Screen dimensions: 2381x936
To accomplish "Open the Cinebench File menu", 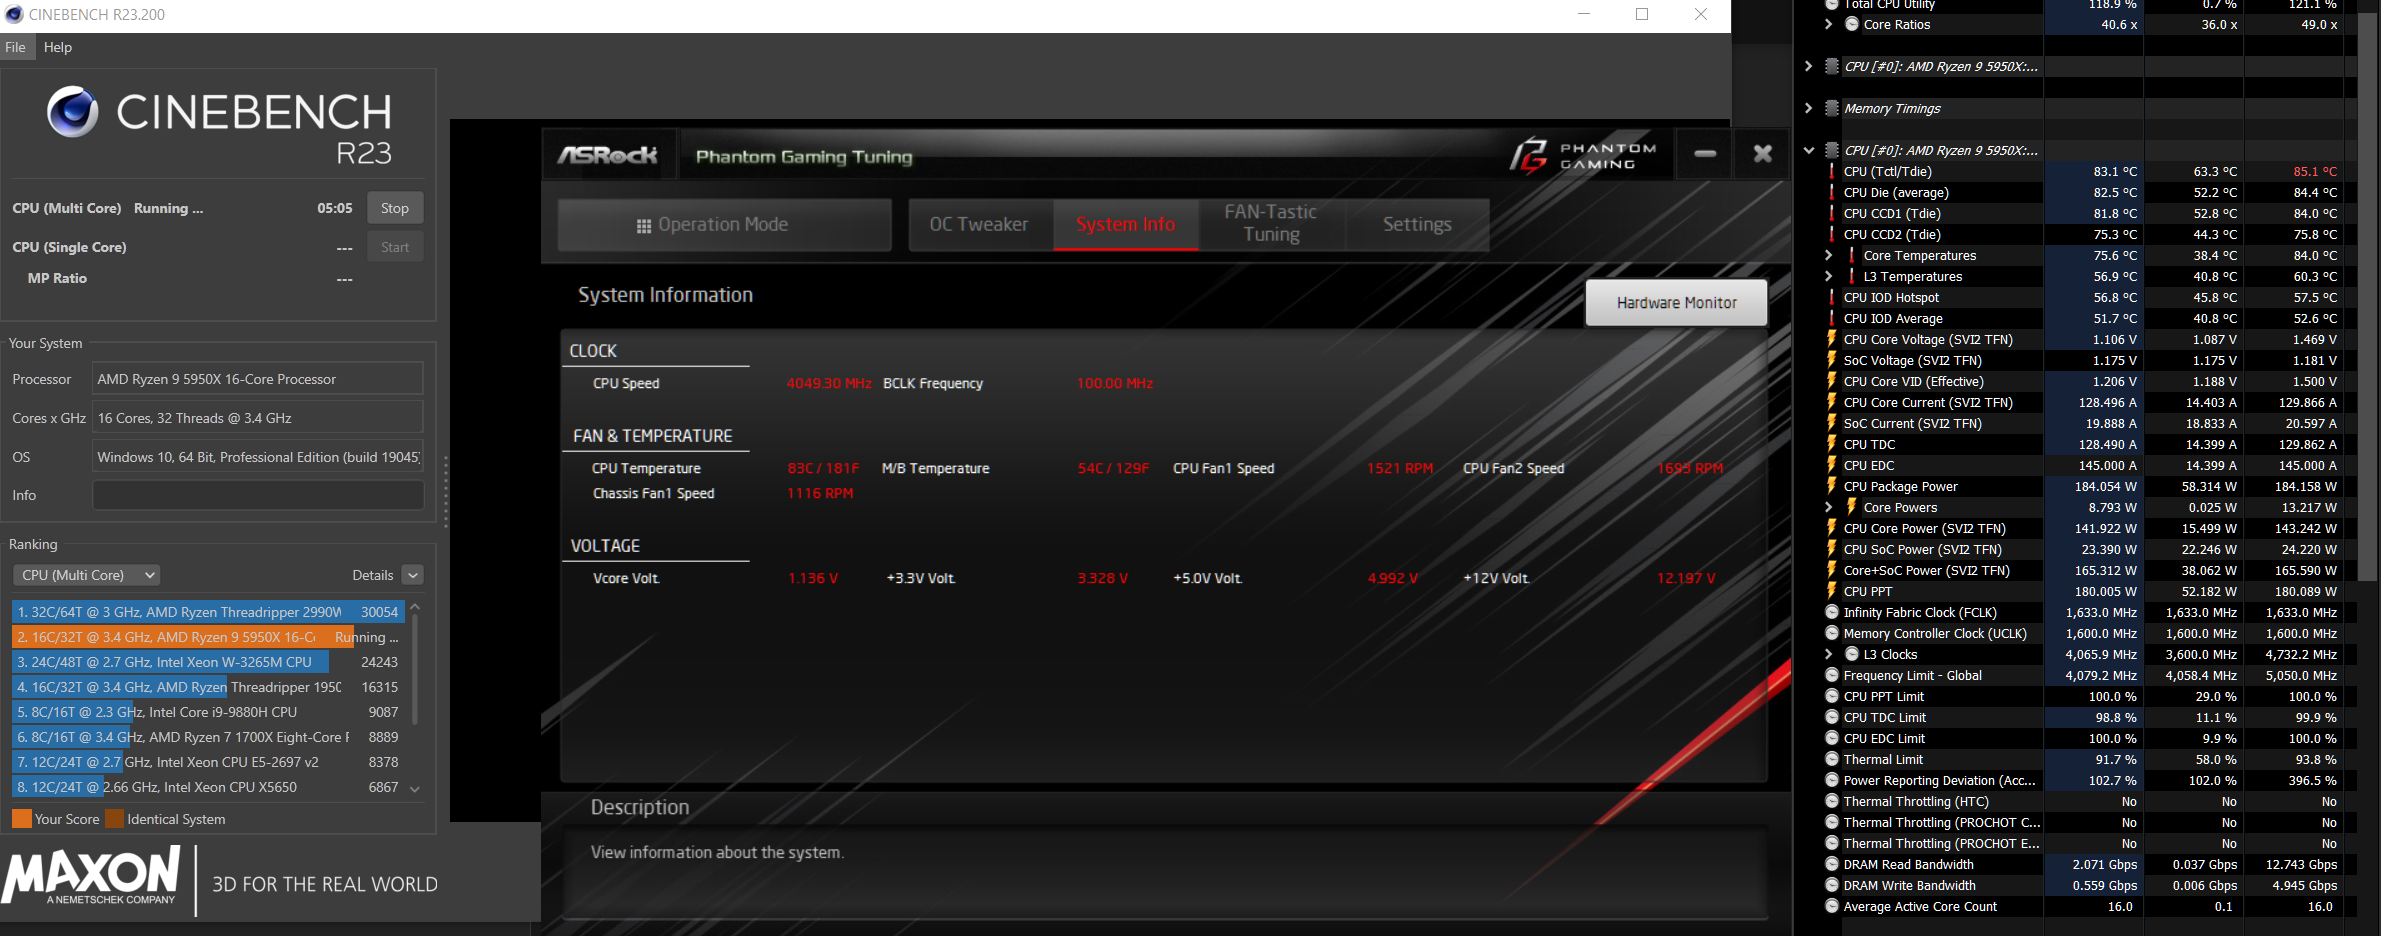I will point(16,47).
